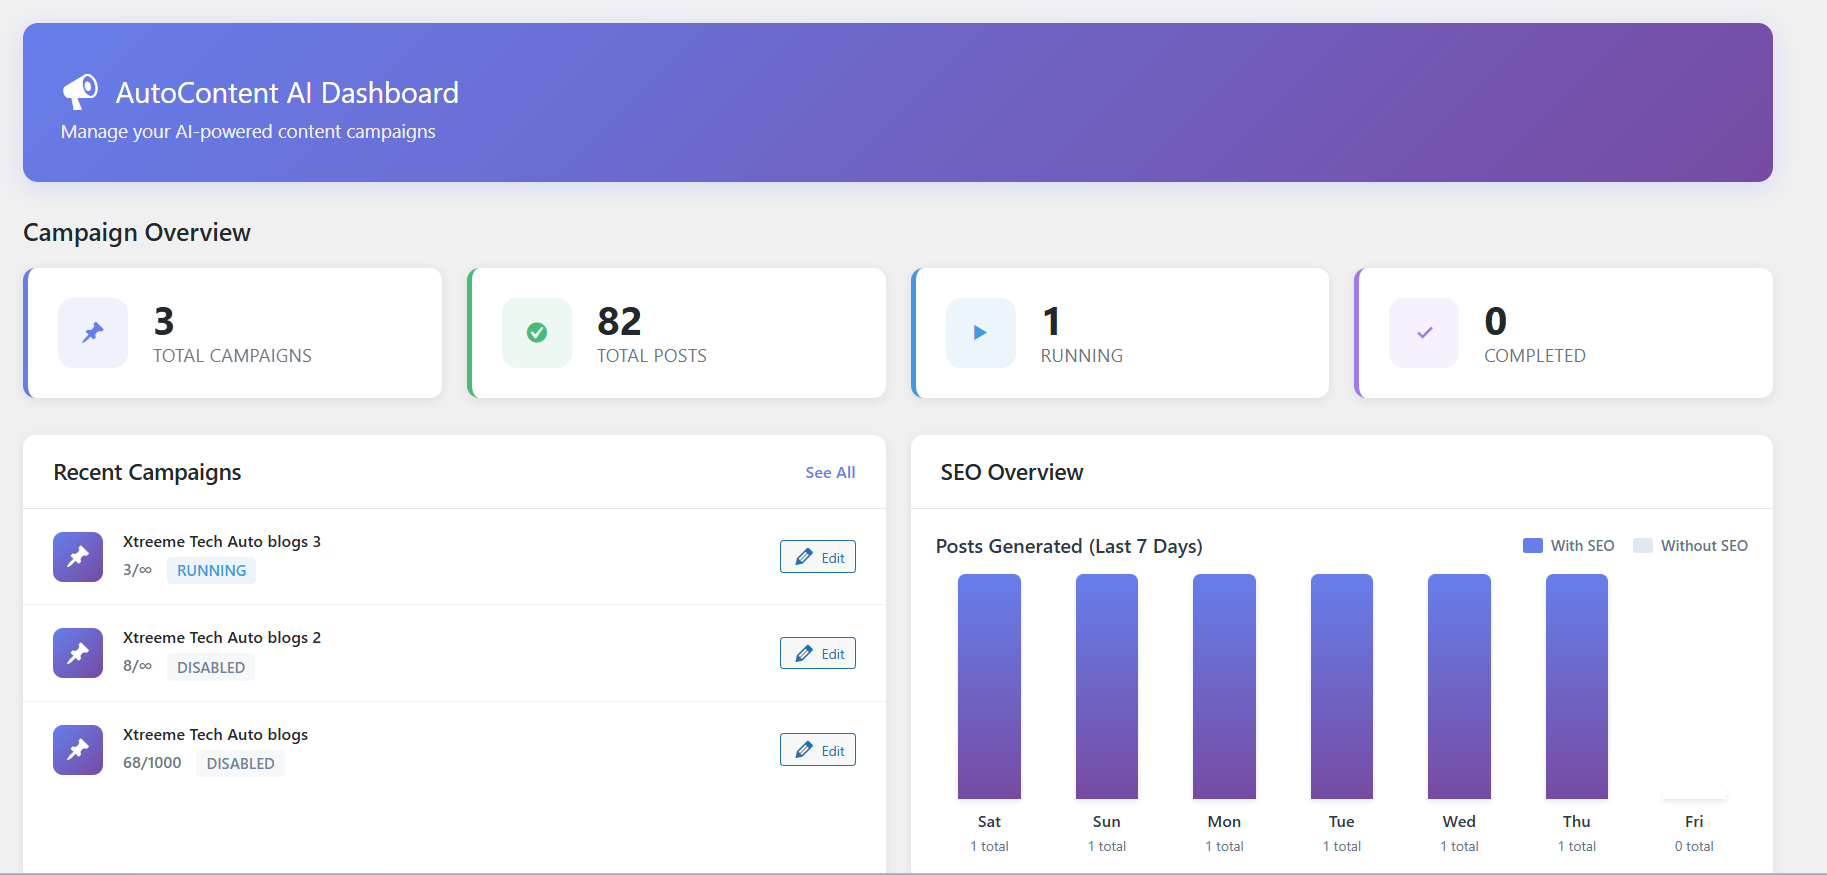
Task: Click the megaphone icon in dashboard header
Action: (80, 91)
